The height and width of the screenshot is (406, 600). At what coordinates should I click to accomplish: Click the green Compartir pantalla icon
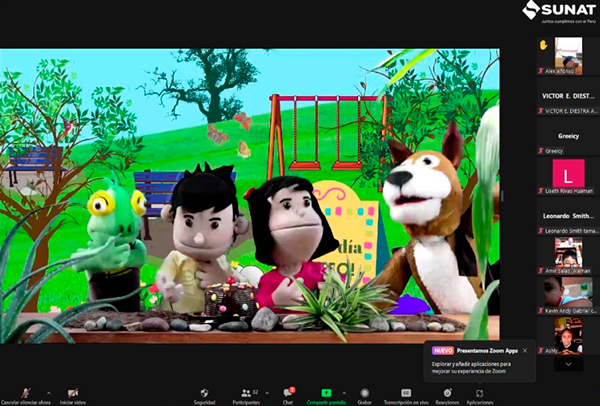(x=326, y=393)
